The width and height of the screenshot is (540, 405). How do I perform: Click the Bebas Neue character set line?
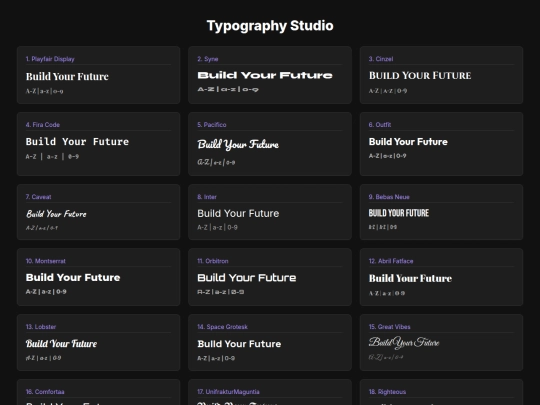(383, 227)
